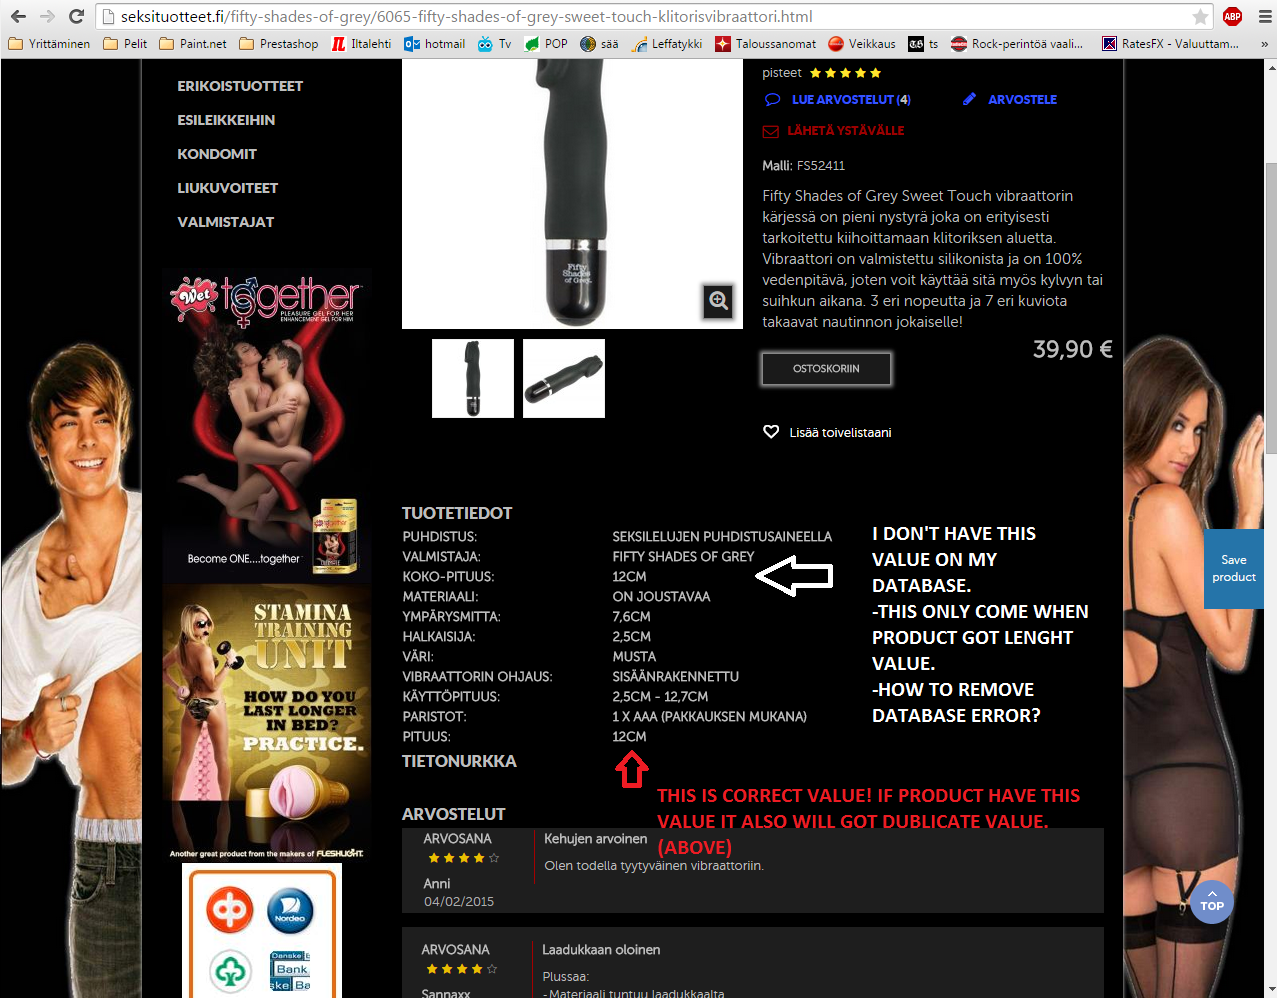Open the ts bookmark
The image size is (1277, 998).
pos(923,44)
